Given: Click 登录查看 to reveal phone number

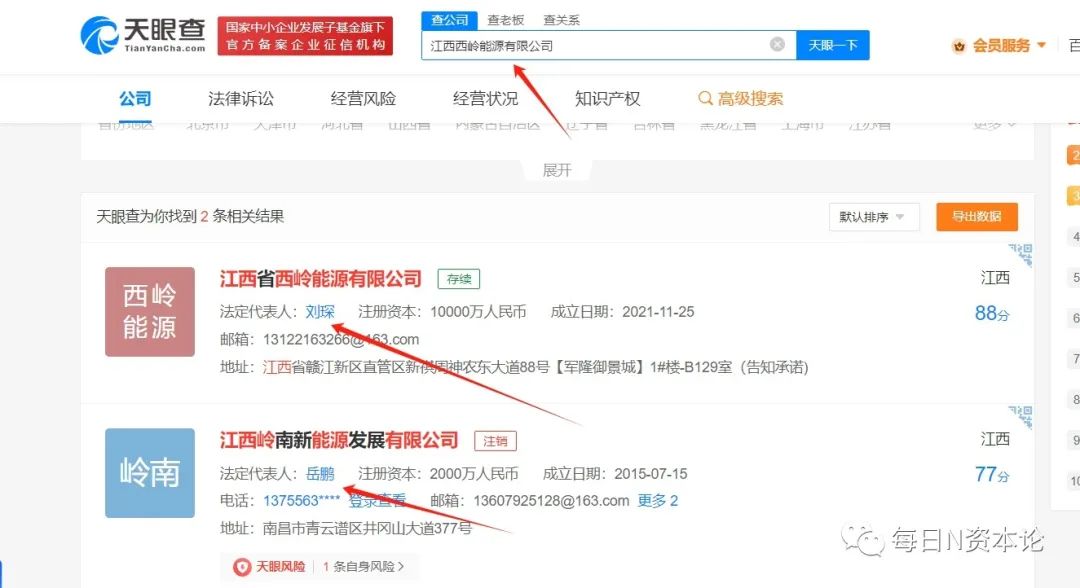Looking at the screenshot, I should click(x=377, y=501).
